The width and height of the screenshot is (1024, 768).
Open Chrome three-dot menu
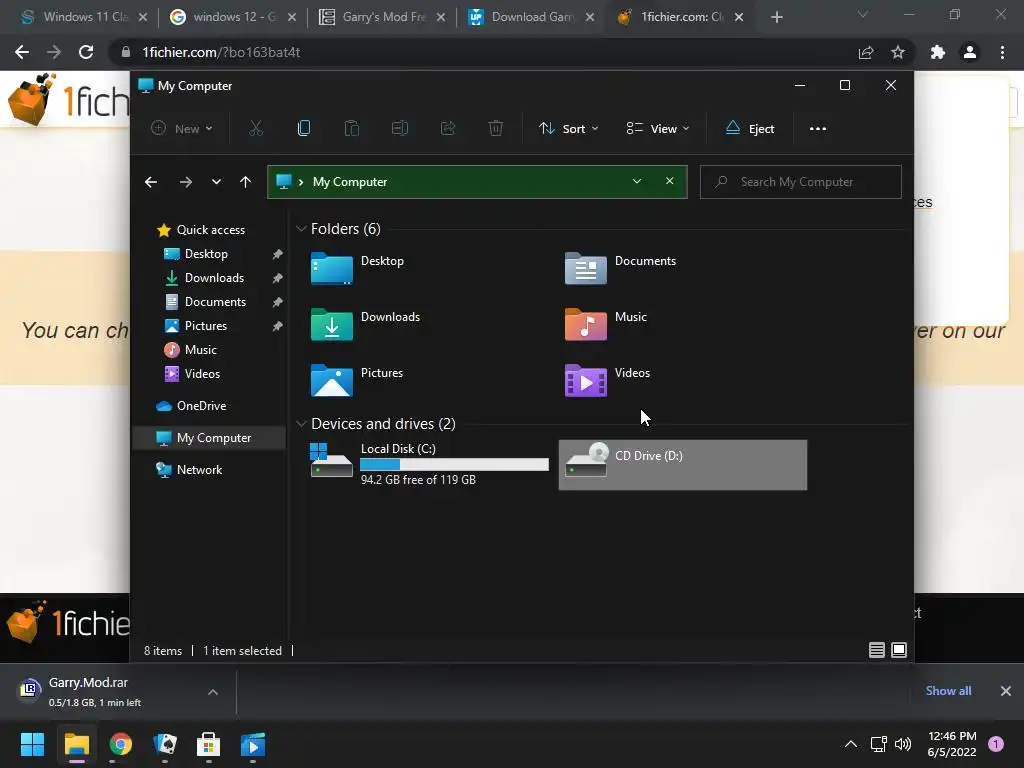pyautogui.click(x=1002, y=52)
